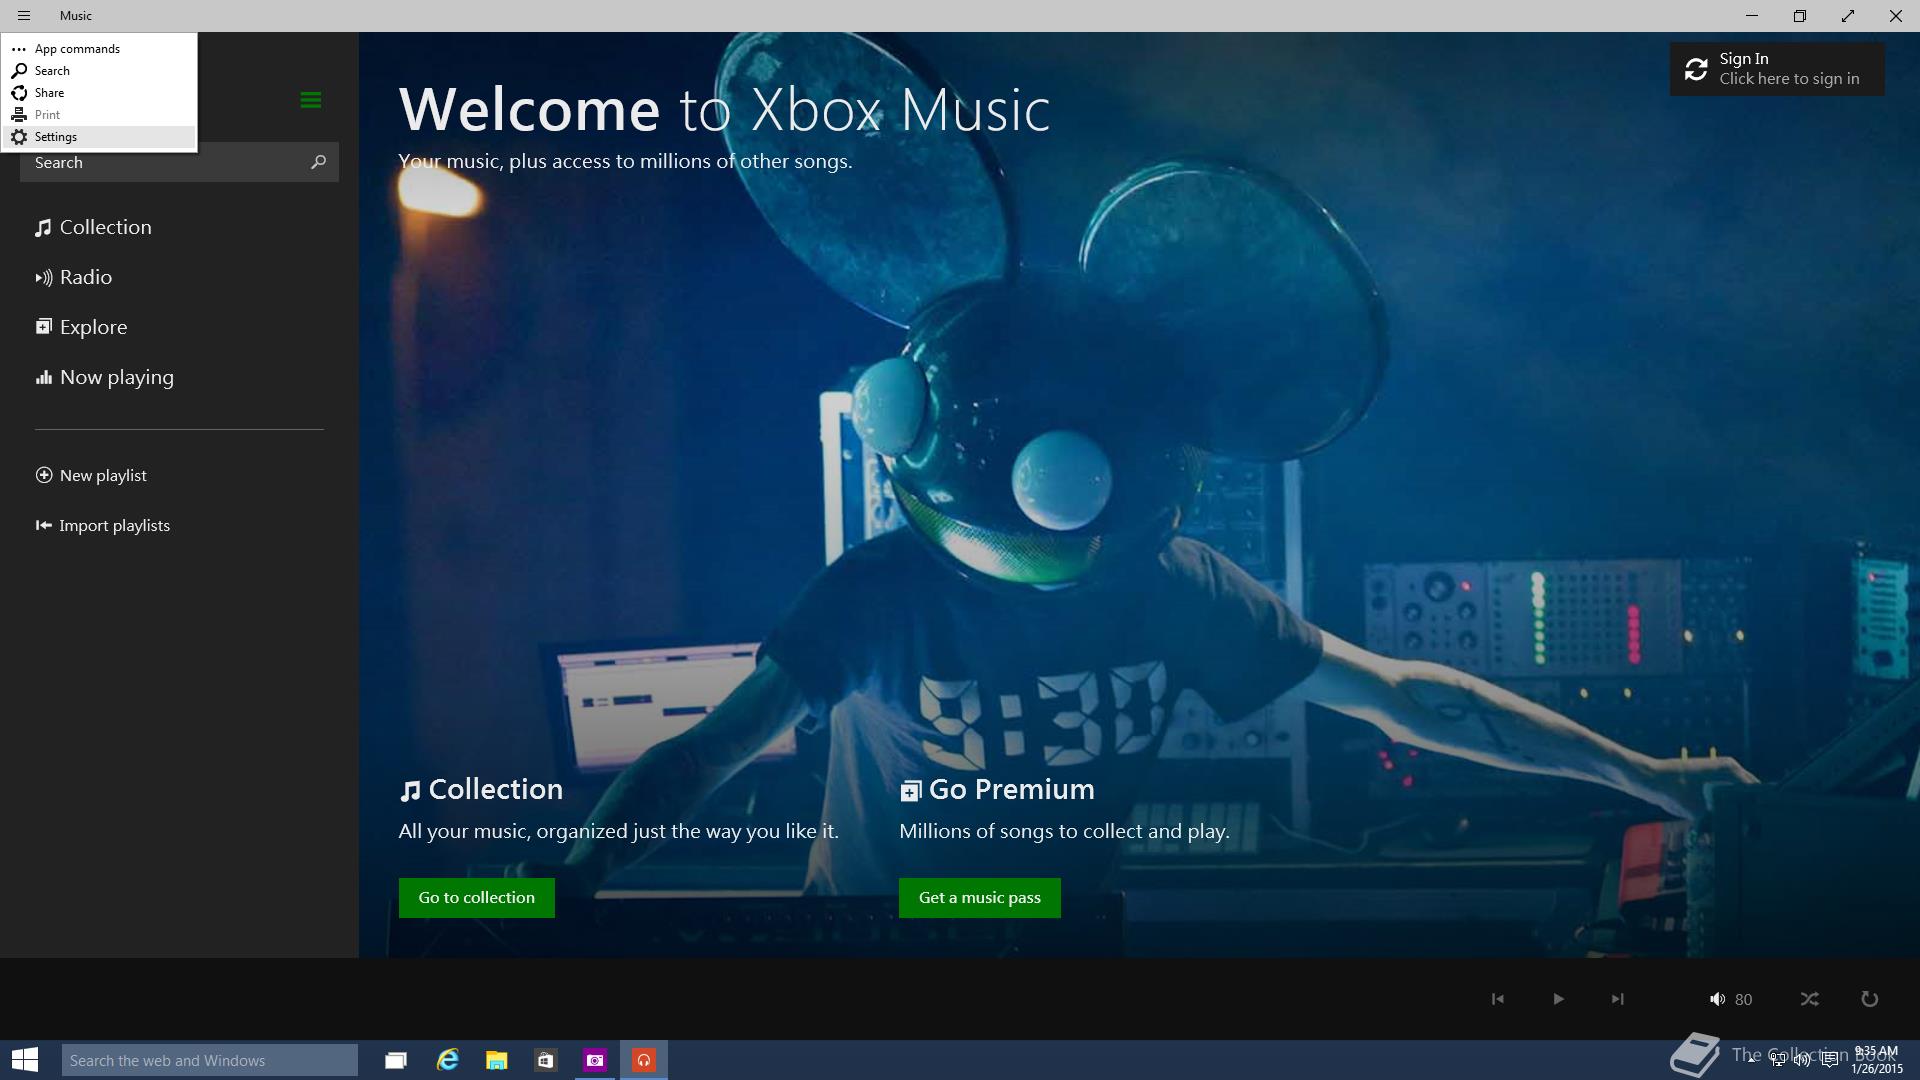The width and height of the screenshot is (1920, 1080).
Task: Click taskbar Search the web and Windows box
Action: tap(210, 1060)
